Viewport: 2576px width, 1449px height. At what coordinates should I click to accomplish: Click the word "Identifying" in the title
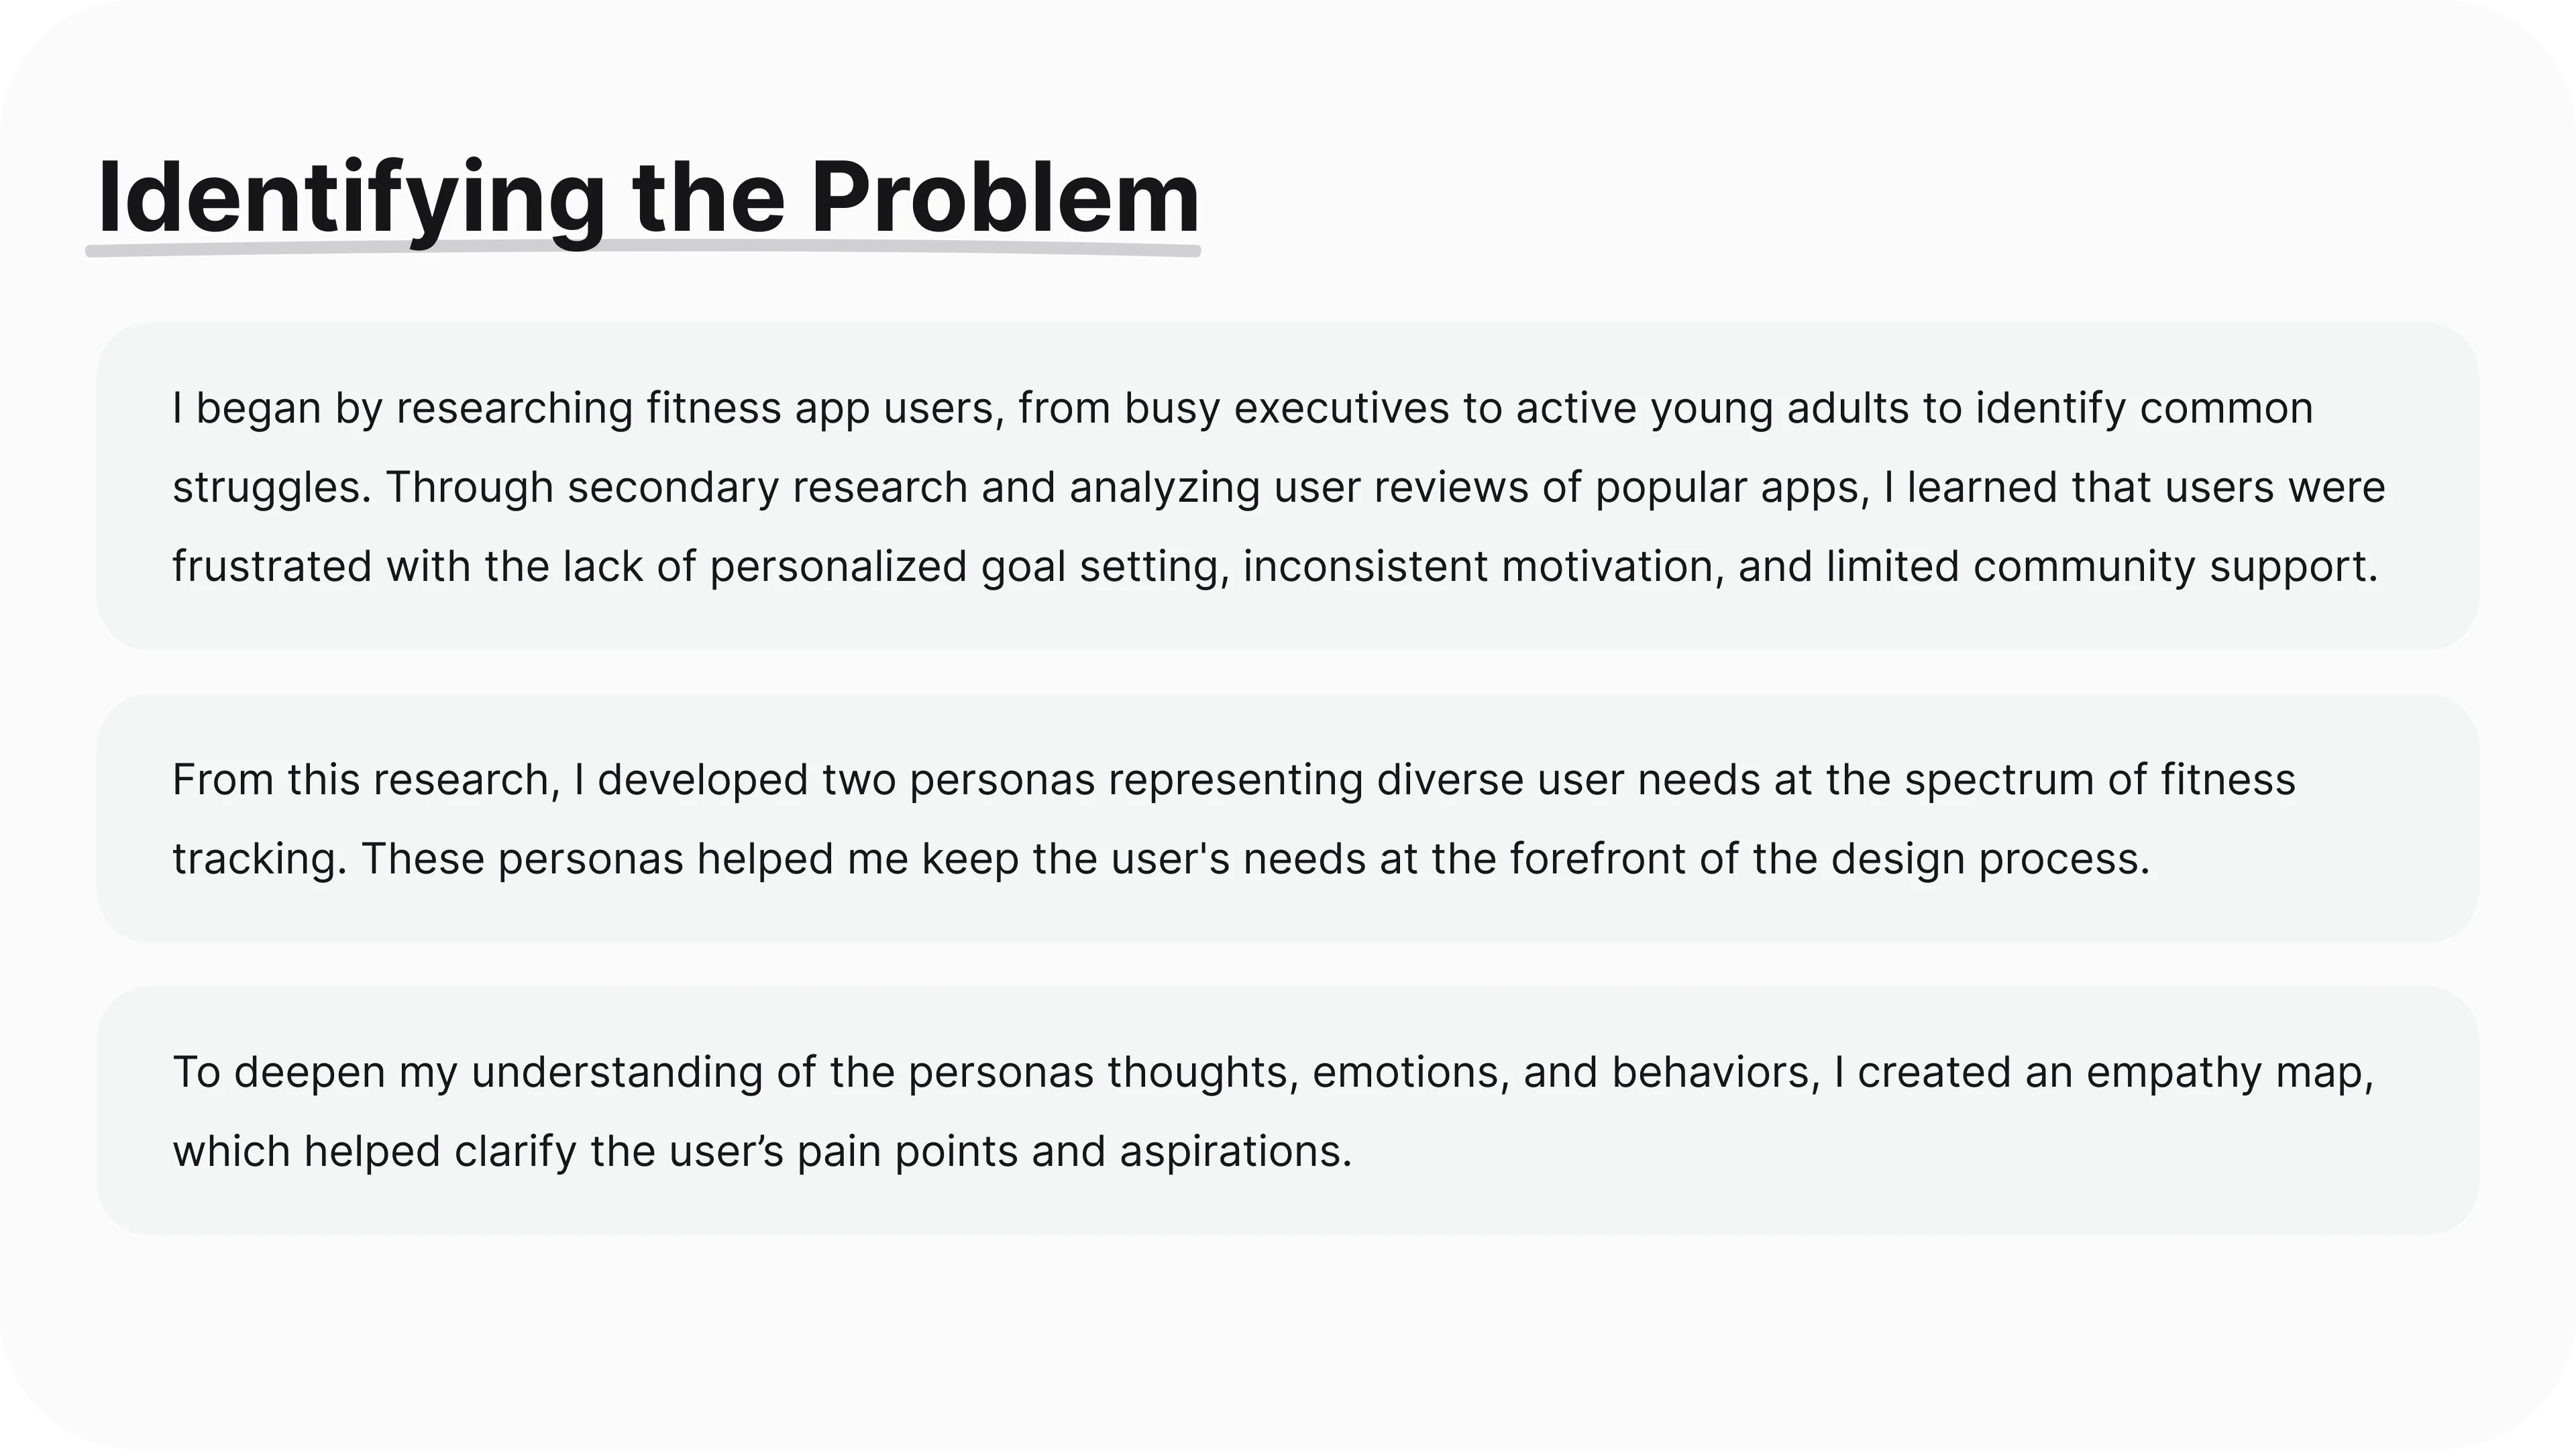[x=351, y=200]
